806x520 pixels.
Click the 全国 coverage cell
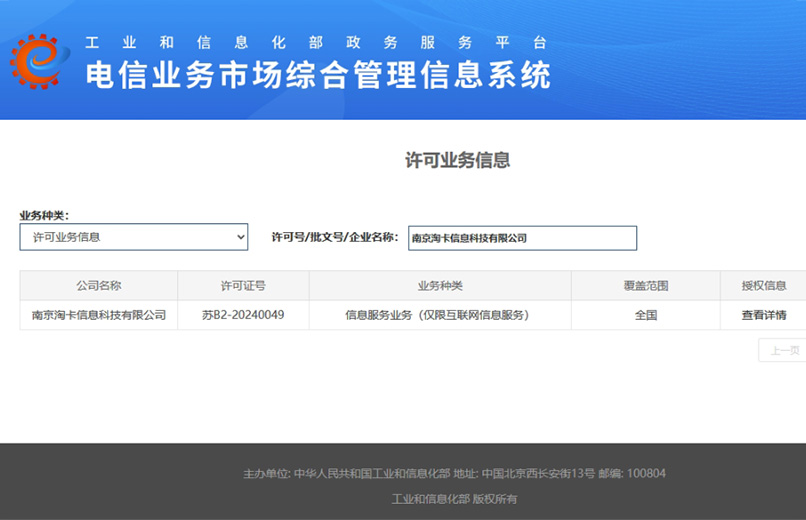pyautogui.click(x=646, y=315)
